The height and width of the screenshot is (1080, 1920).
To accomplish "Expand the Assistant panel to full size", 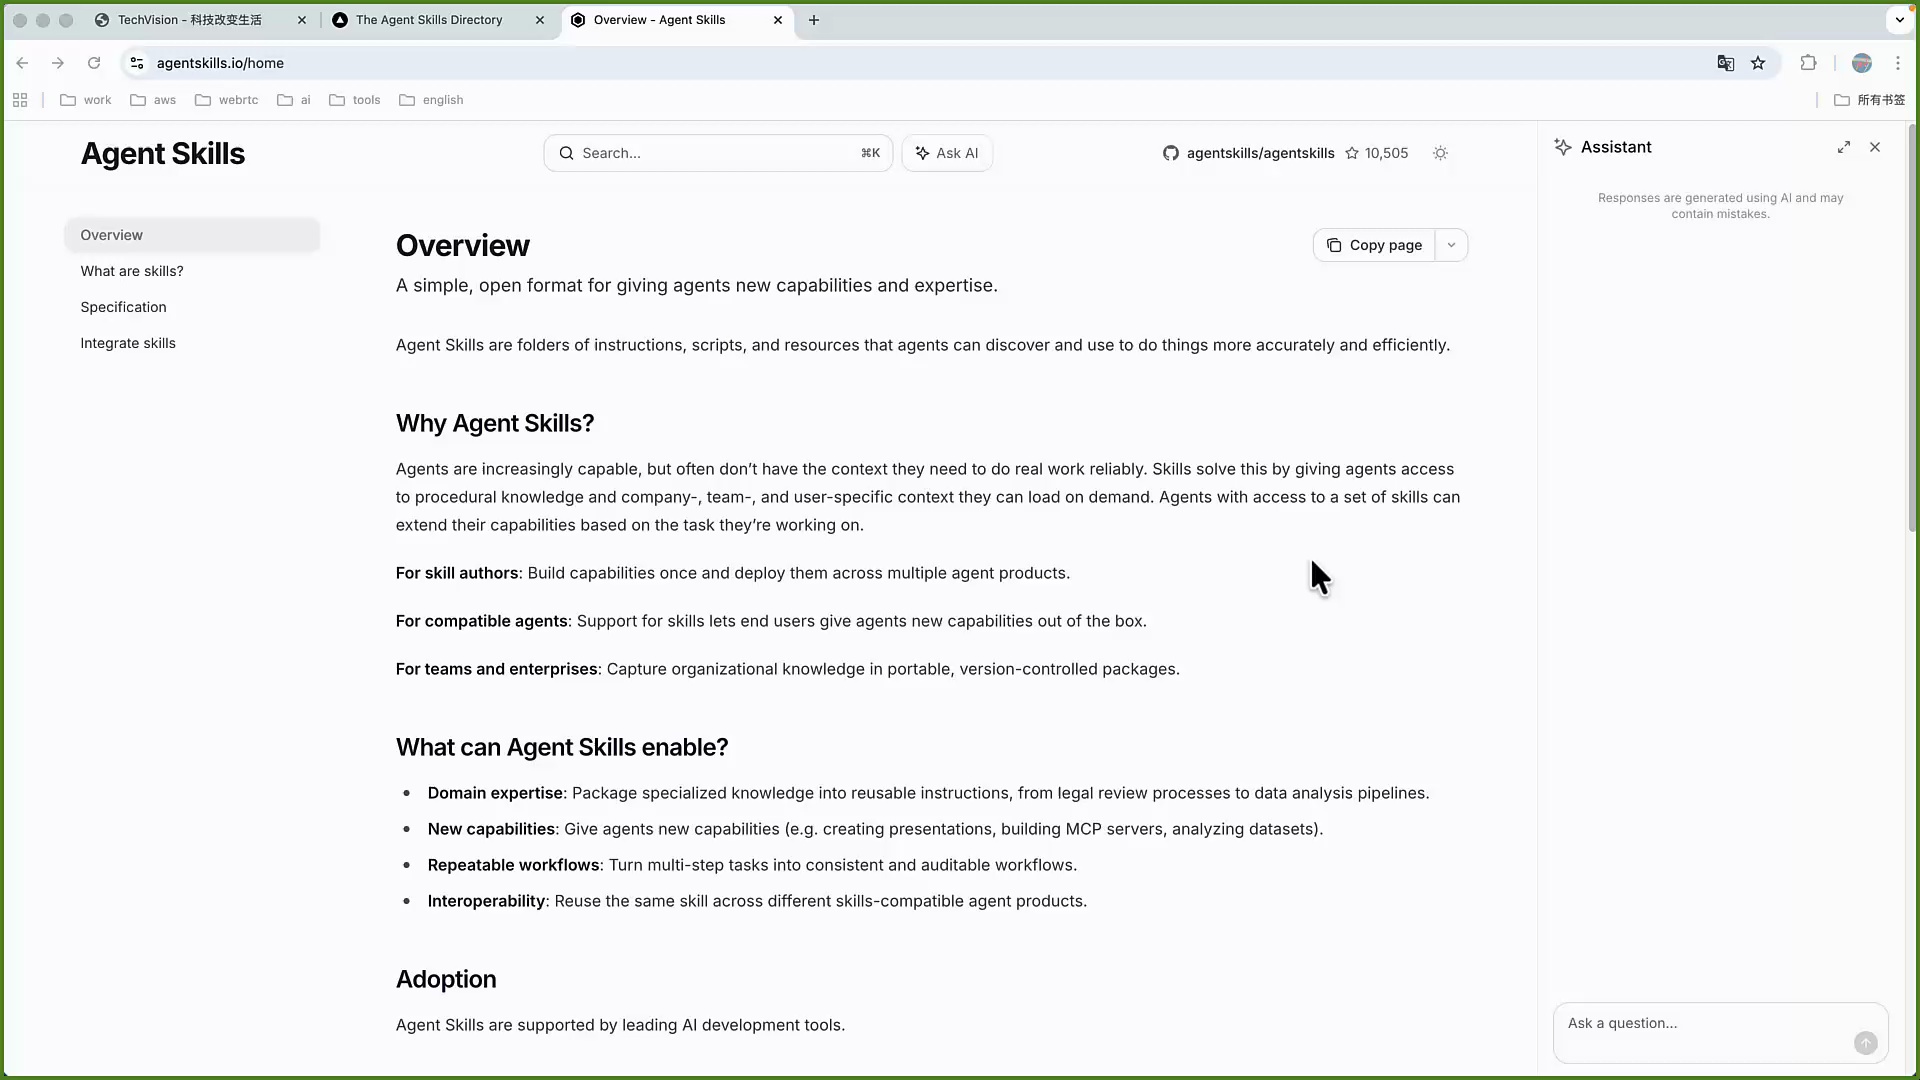I will pos(1844,147).
